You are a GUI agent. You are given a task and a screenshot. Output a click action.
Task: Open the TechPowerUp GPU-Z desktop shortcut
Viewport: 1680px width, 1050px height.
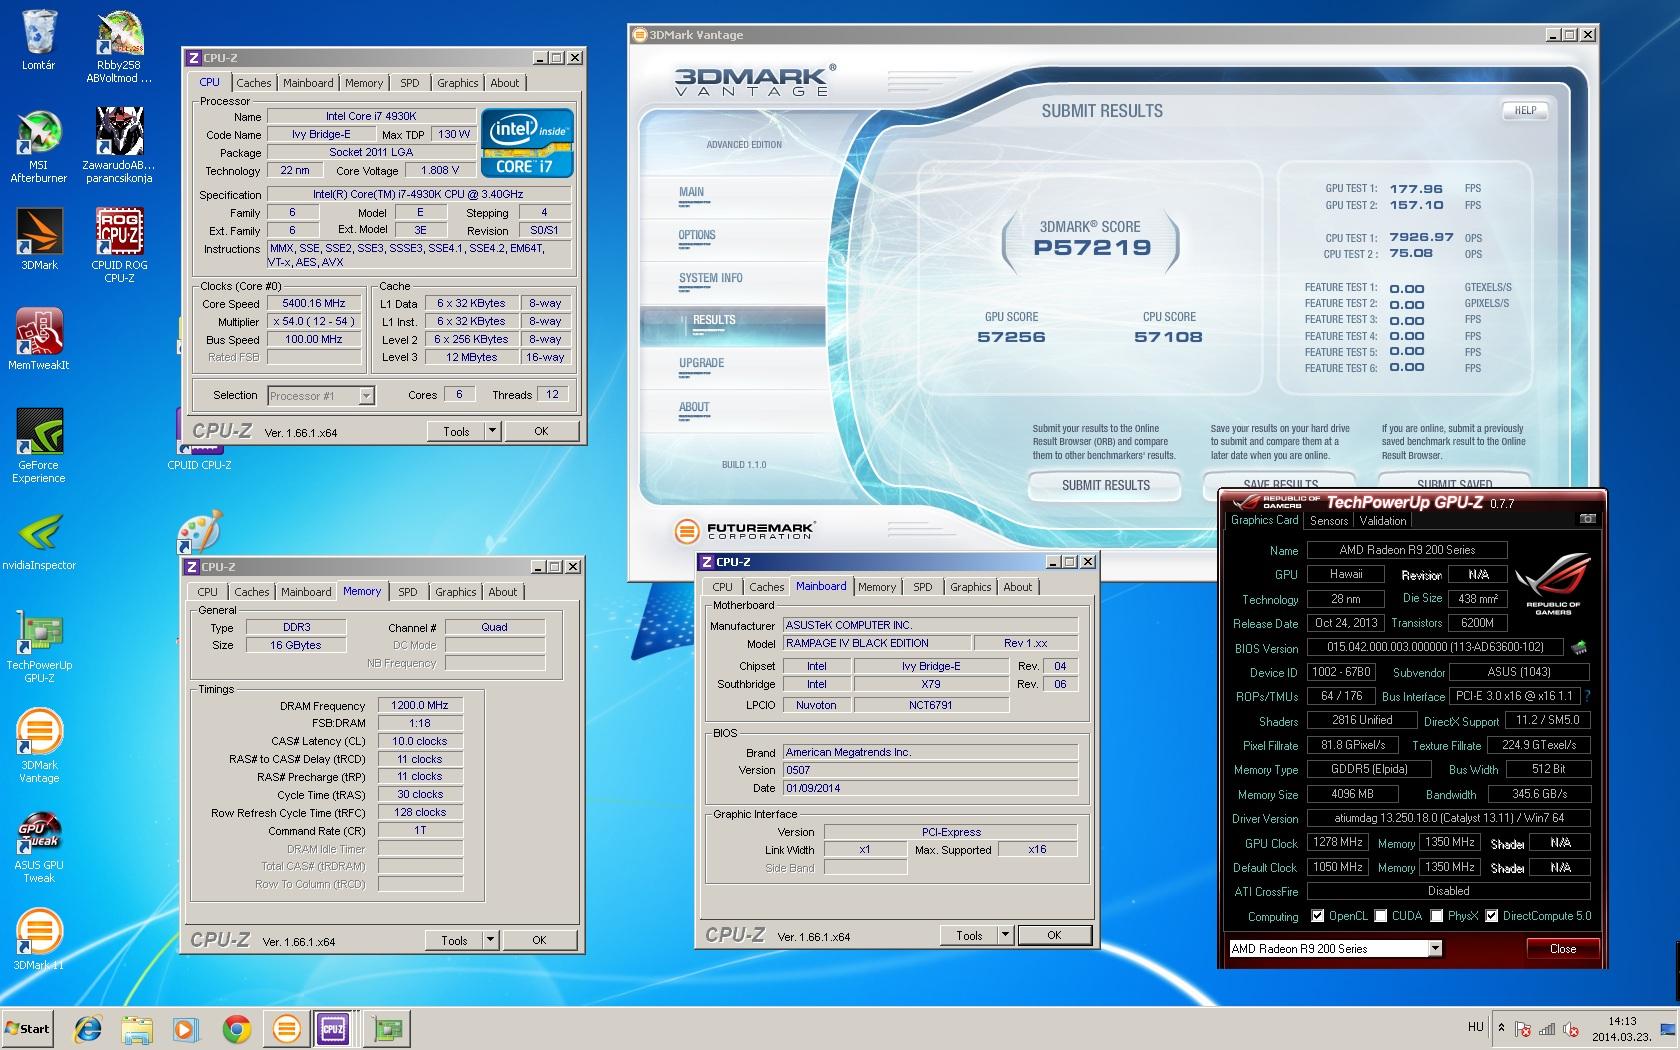39,646
